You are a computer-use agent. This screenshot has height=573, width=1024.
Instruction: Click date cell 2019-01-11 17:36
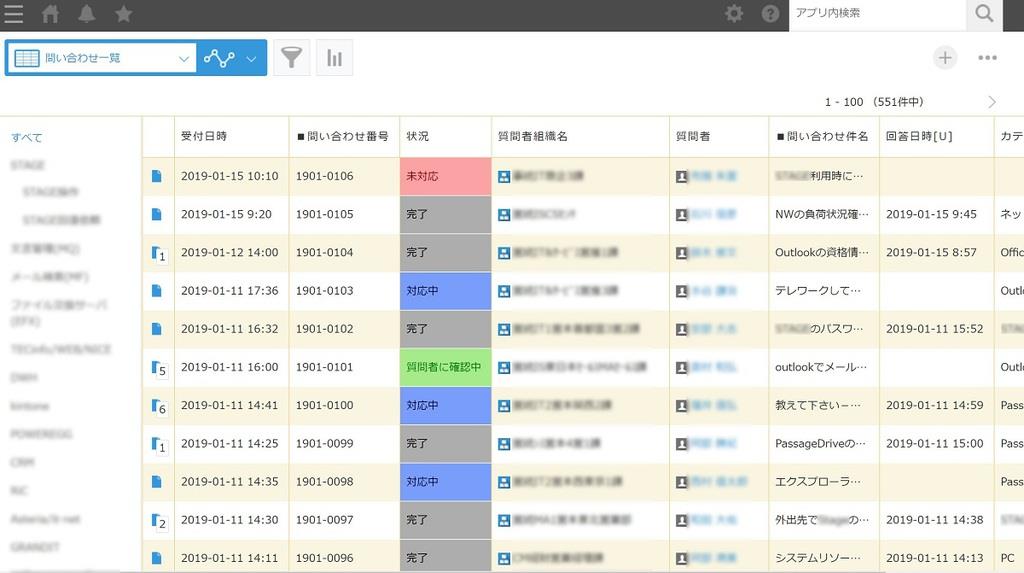point(230,291)
